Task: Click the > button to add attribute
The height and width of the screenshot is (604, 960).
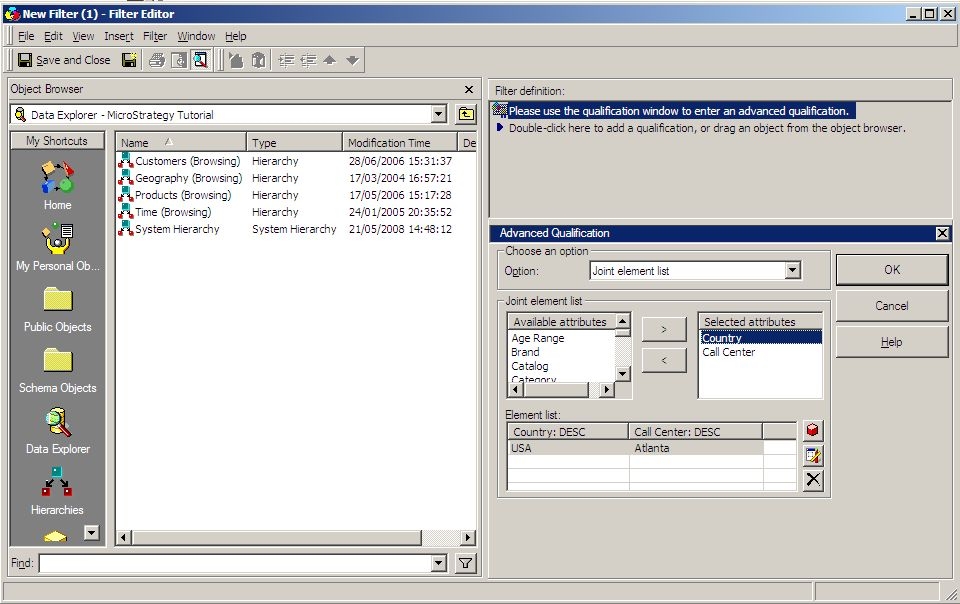Action: [x=663, y=328]
